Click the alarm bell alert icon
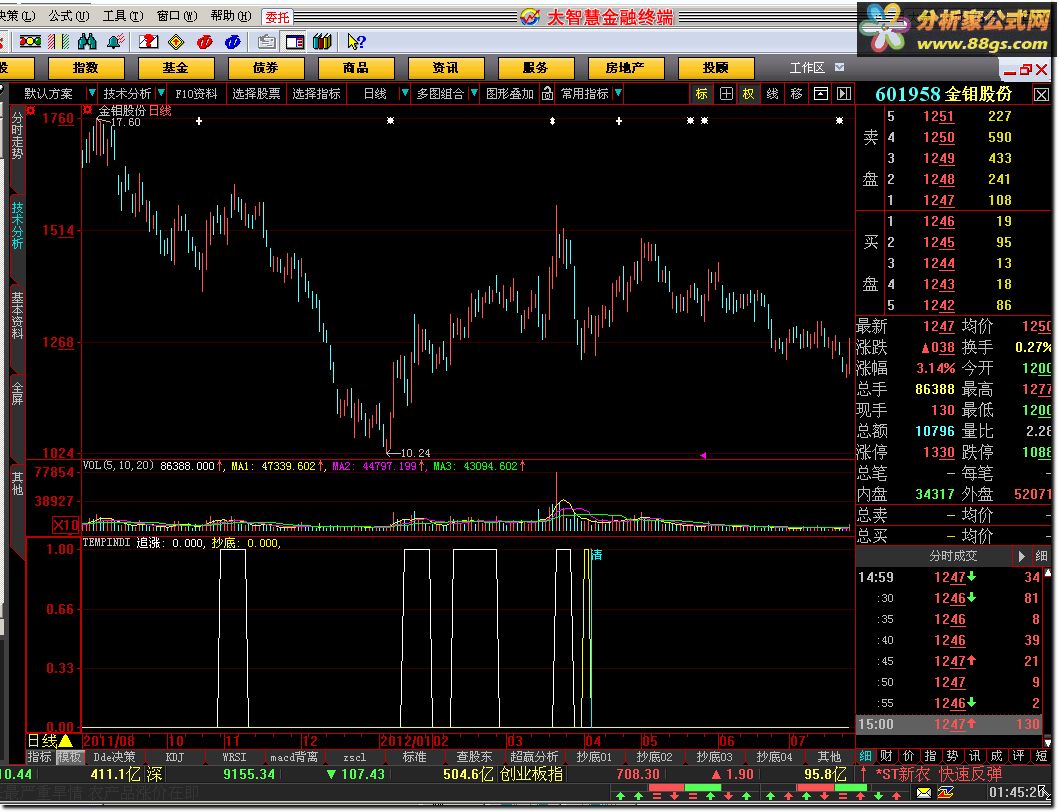 coord(115,42)
